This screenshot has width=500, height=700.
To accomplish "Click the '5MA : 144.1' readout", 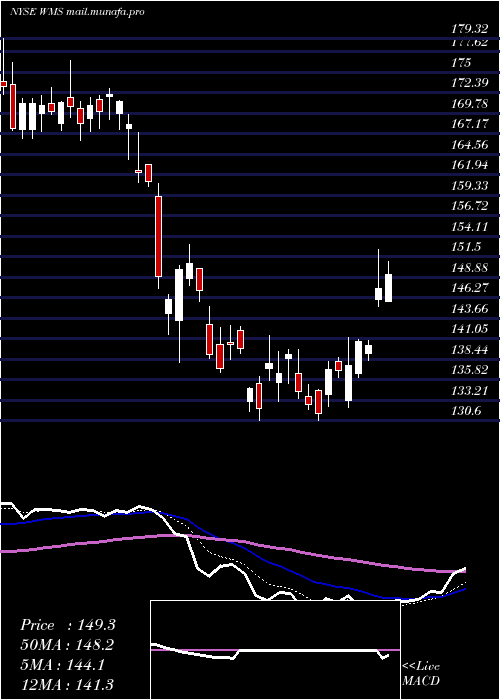I will click(x=62, y=665).
